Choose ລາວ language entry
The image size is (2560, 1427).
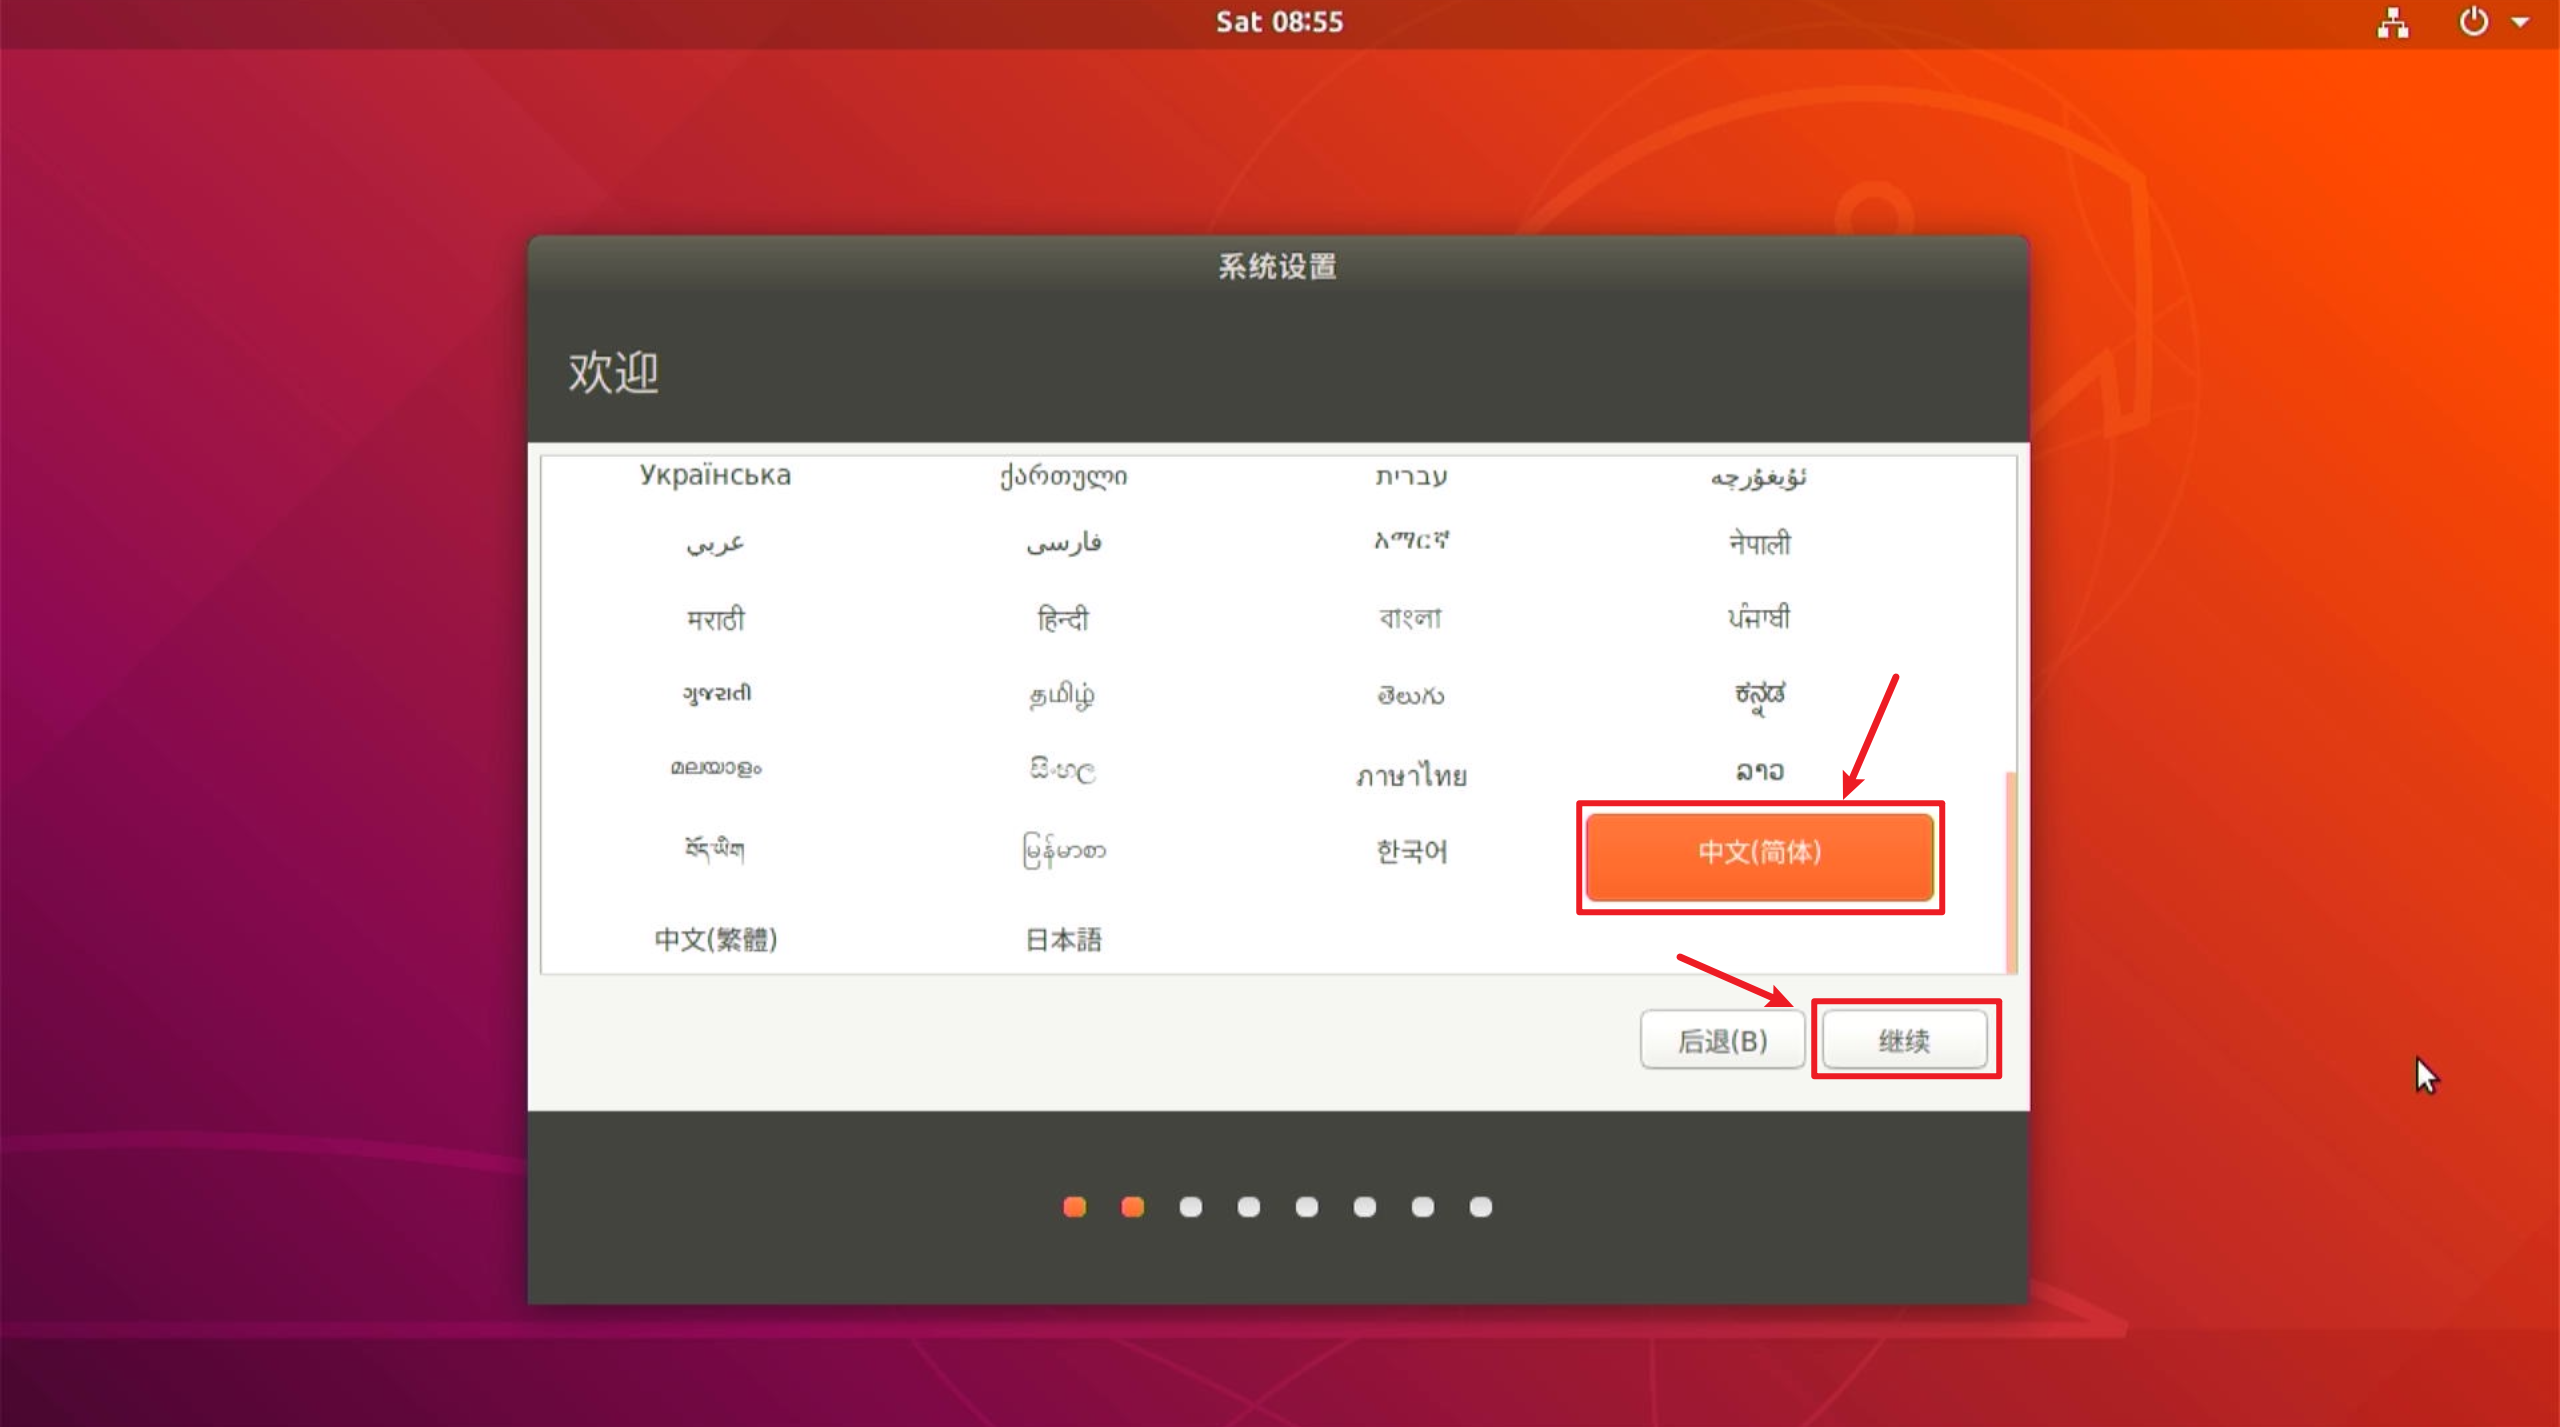coord(1759,771)
